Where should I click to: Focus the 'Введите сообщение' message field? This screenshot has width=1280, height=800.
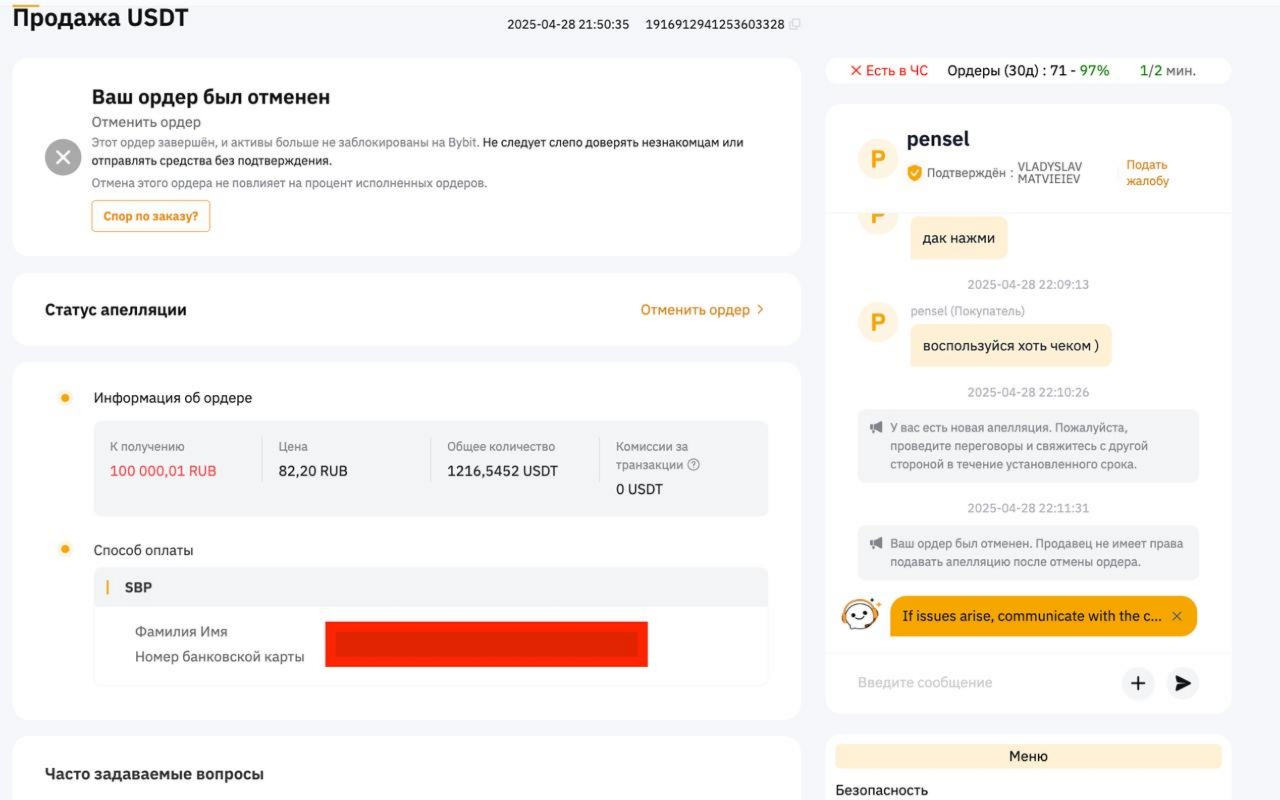tap(980, 683)
